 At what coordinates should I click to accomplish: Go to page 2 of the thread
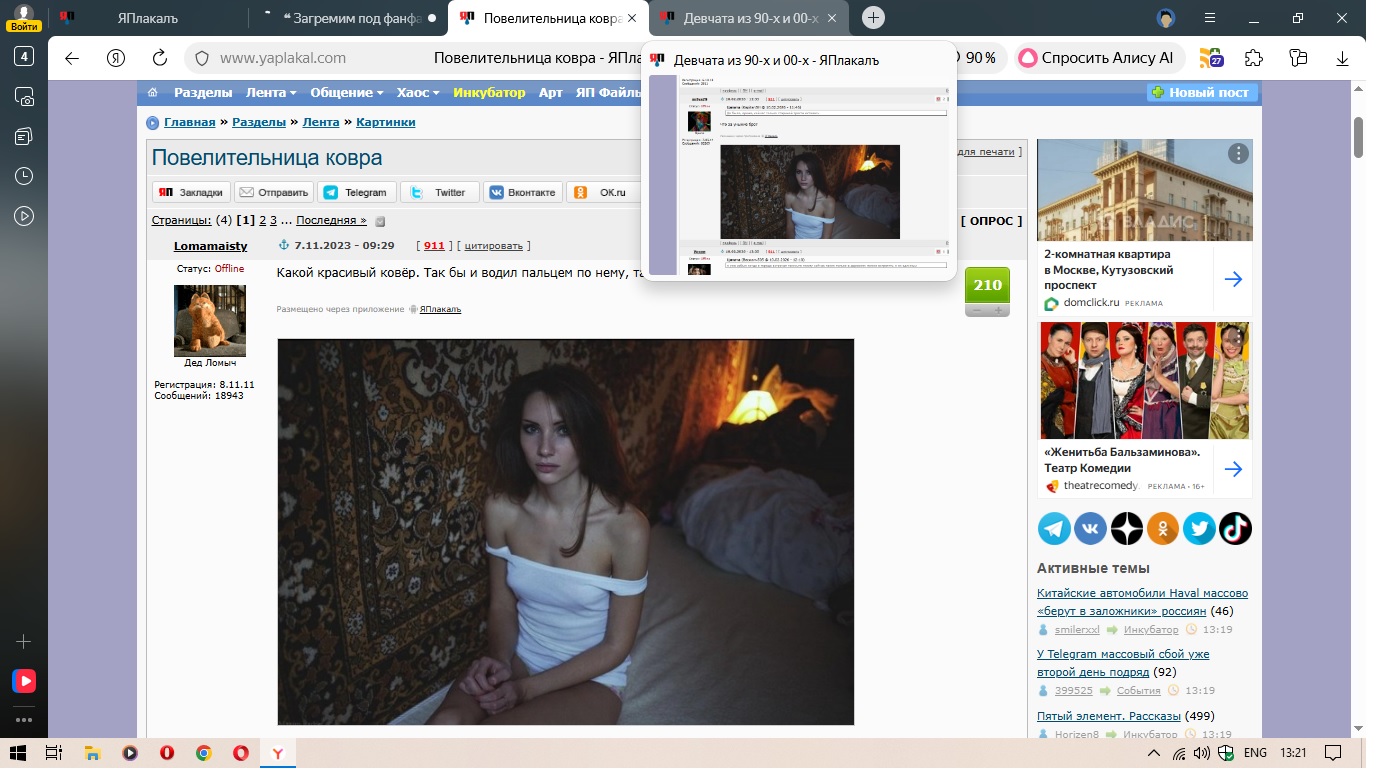[262, 220]
